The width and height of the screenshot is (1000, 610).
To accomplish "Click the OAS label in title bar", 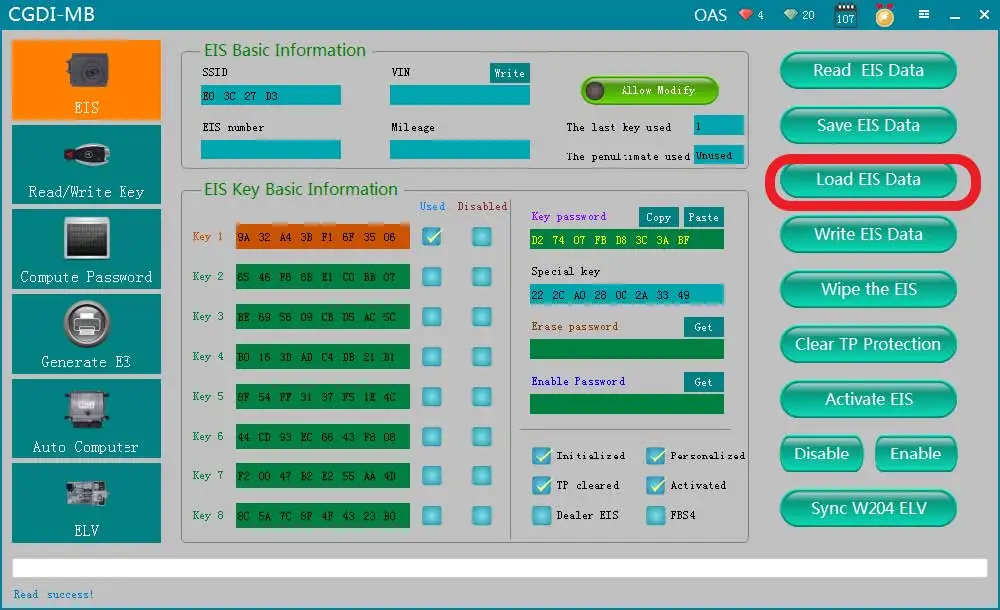I will pos(710,15).
